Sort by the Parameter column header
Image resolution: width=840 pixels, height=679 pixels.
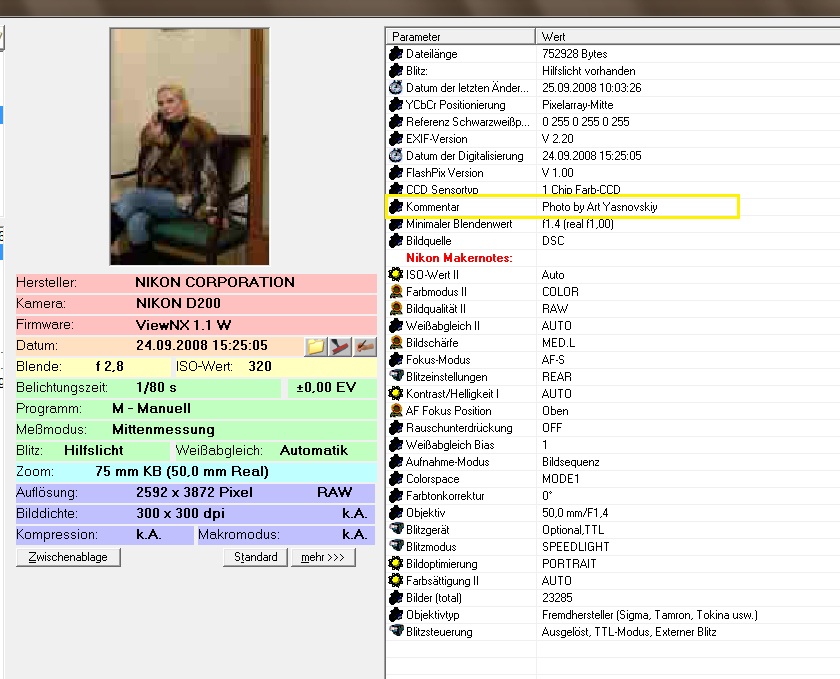(460, 36)
